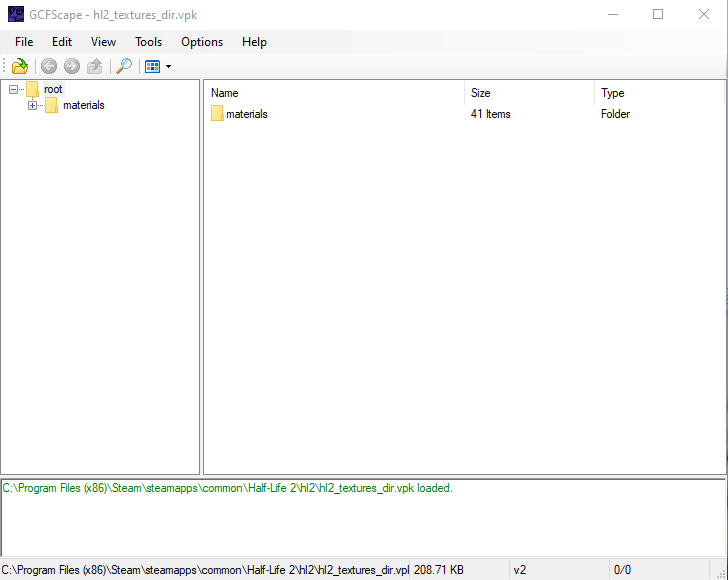The image size is (728, 580).
Task: Click the Open package toolbar icon
Action: tap(20, 66)
